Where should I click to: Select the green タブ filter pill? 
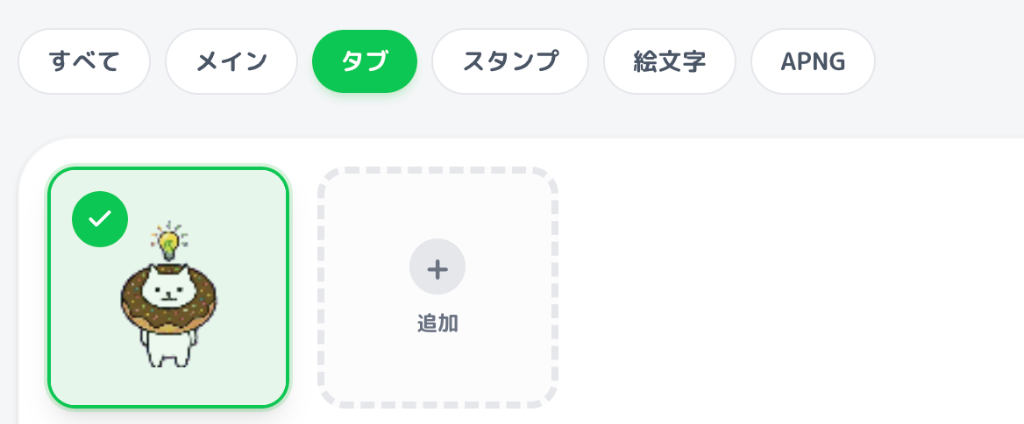coord(364,61)
